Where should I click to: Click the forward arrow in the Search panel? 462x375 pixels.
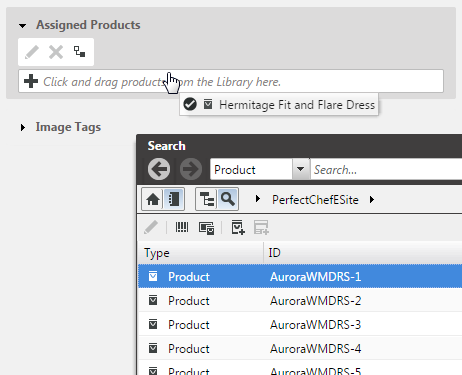tap(191, 169)
